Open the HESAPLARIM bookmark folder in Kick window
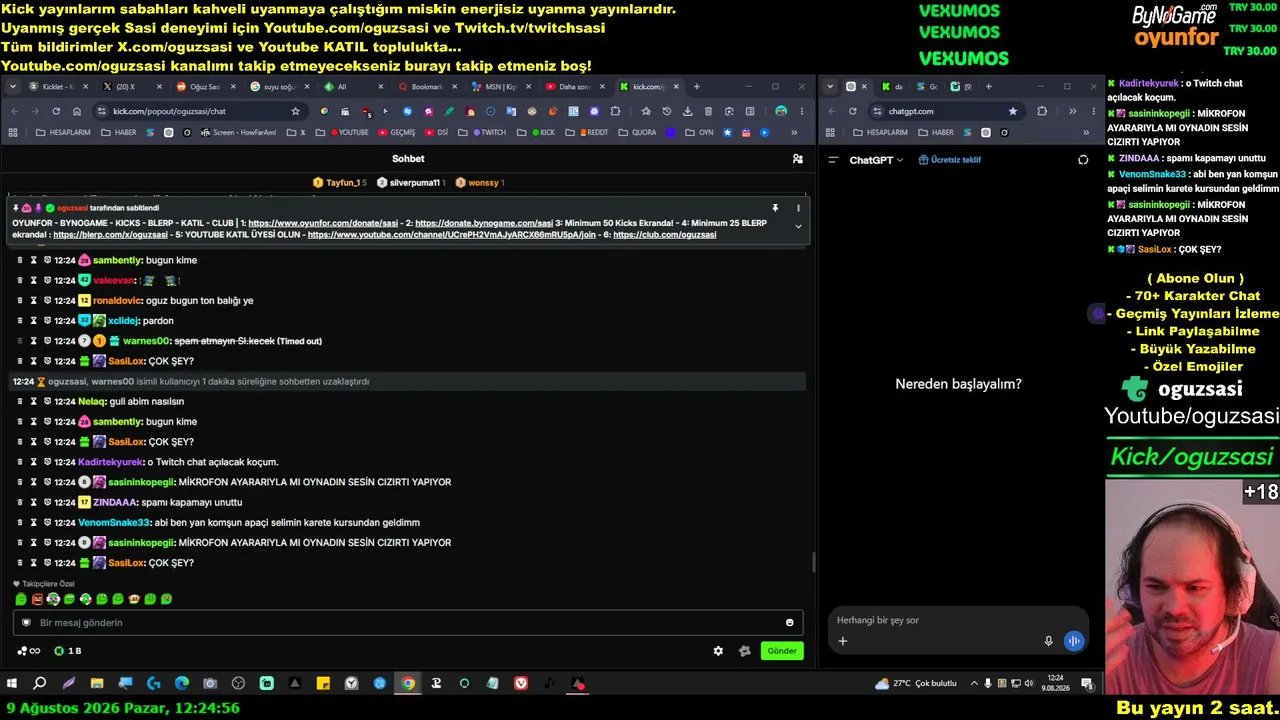This screenshot has height=720, width=1280. coord(65,132)
